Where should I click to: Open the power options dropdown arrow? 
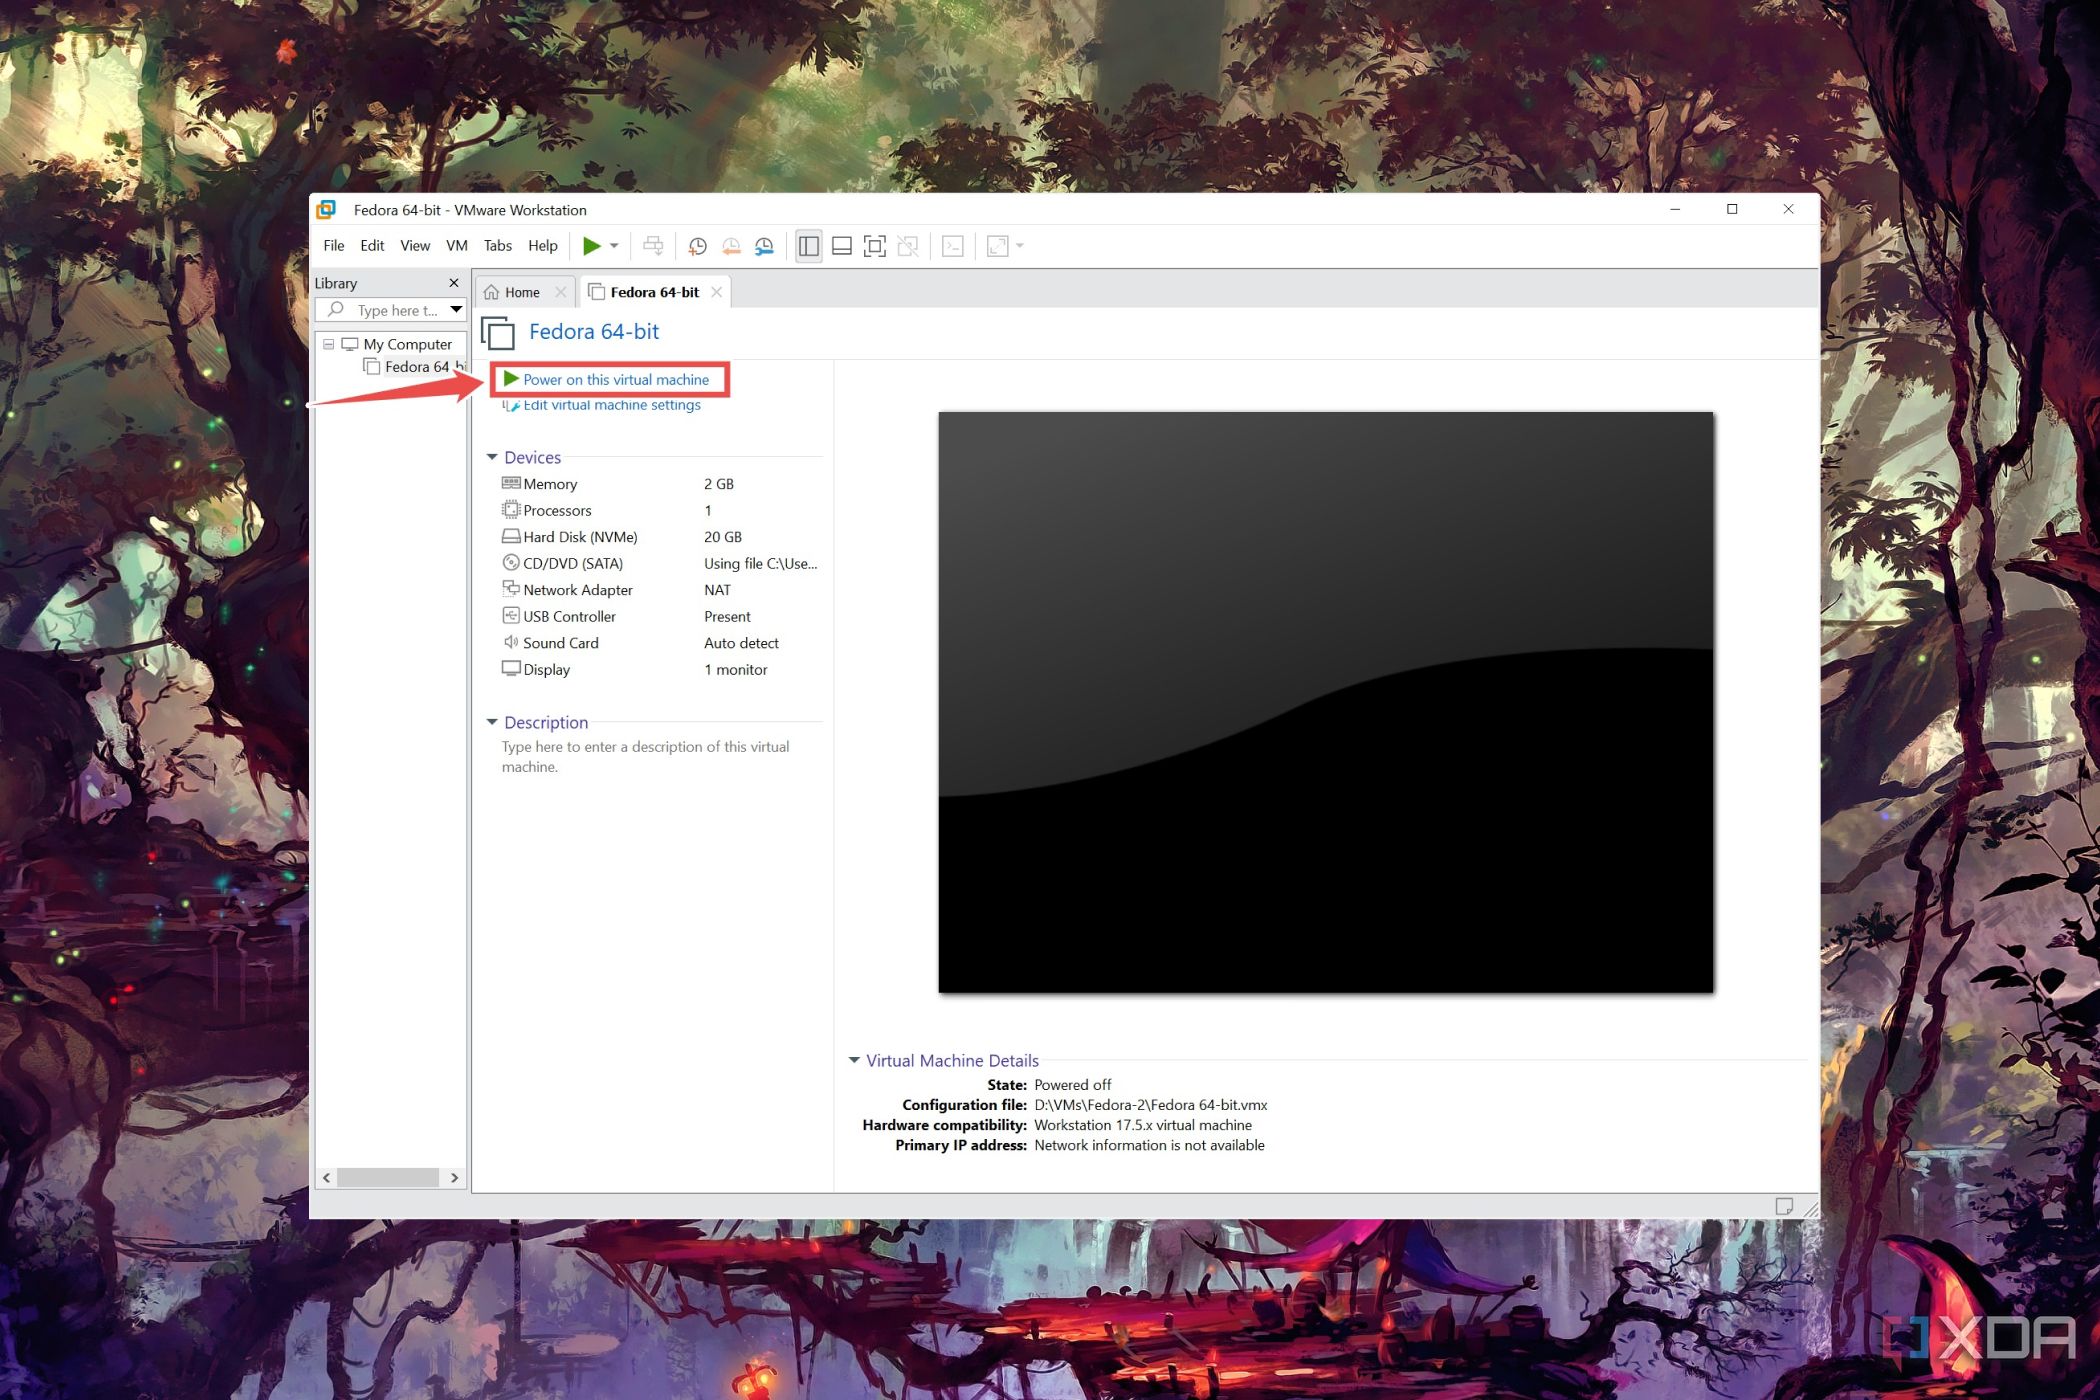[614, 246]
